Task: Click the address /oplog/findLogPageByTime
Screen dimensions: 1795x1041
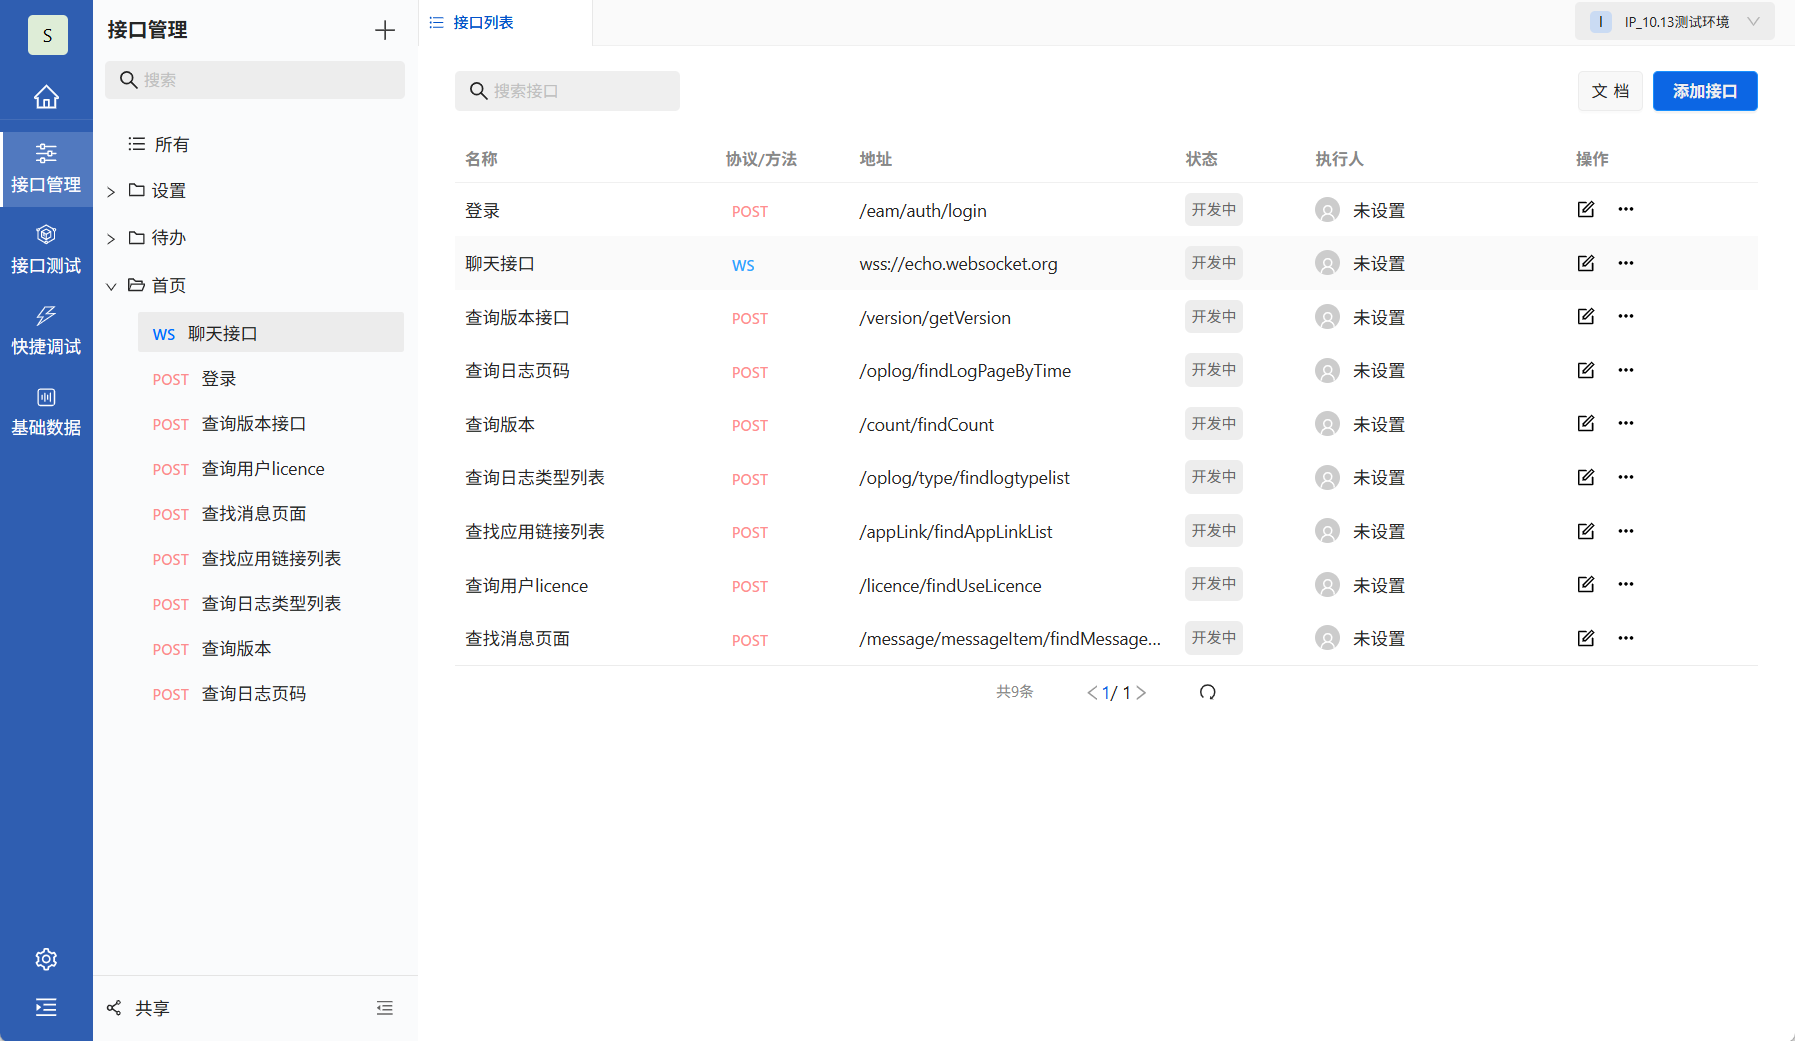Action: point(965,371)
